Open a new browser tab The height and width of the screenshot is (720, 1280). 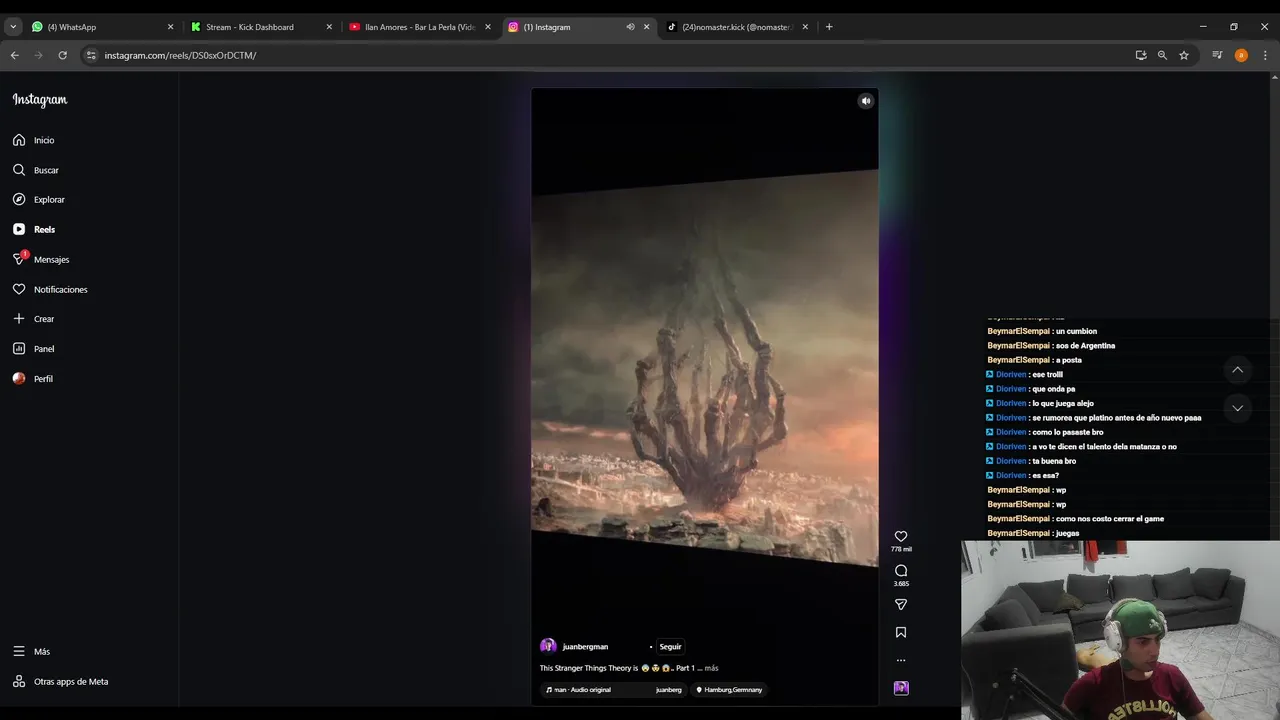[x=829, y=27]
